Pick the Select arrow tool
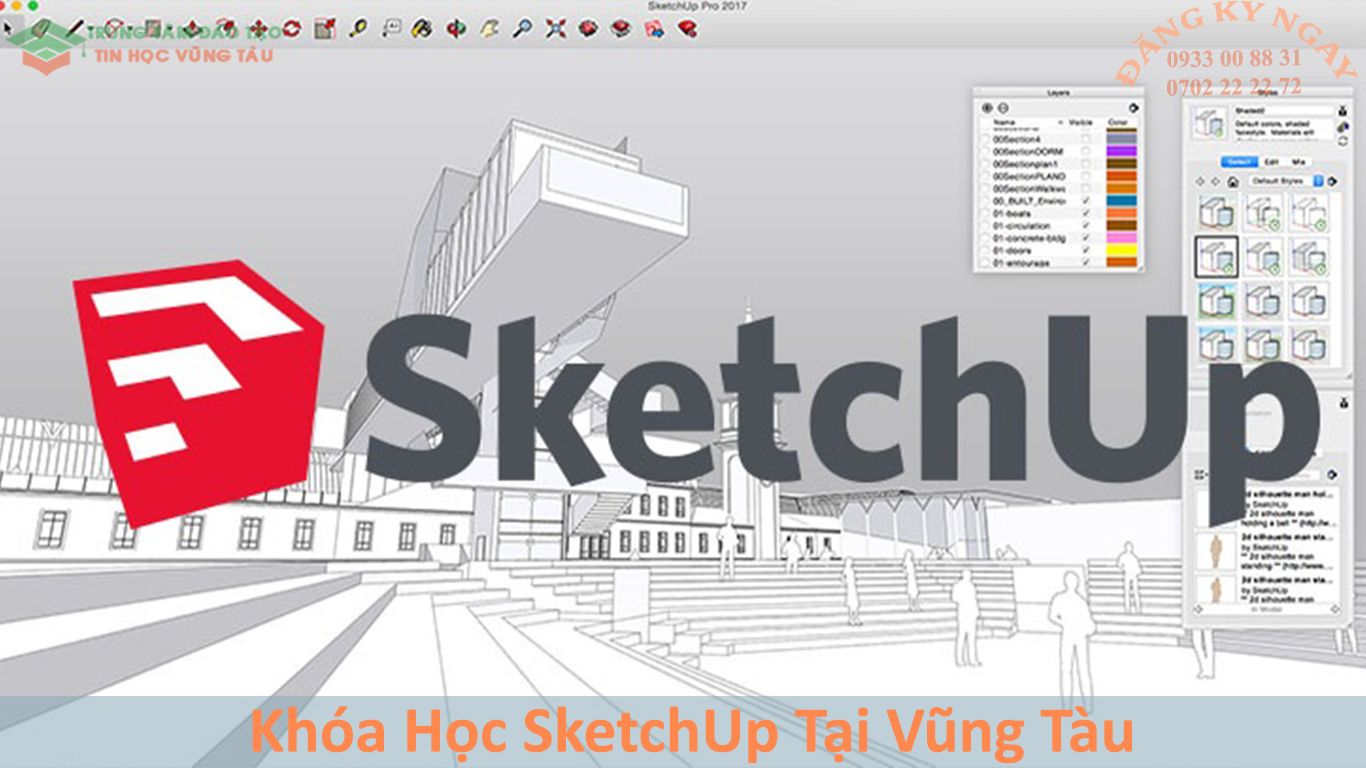 tap(8, 28)
